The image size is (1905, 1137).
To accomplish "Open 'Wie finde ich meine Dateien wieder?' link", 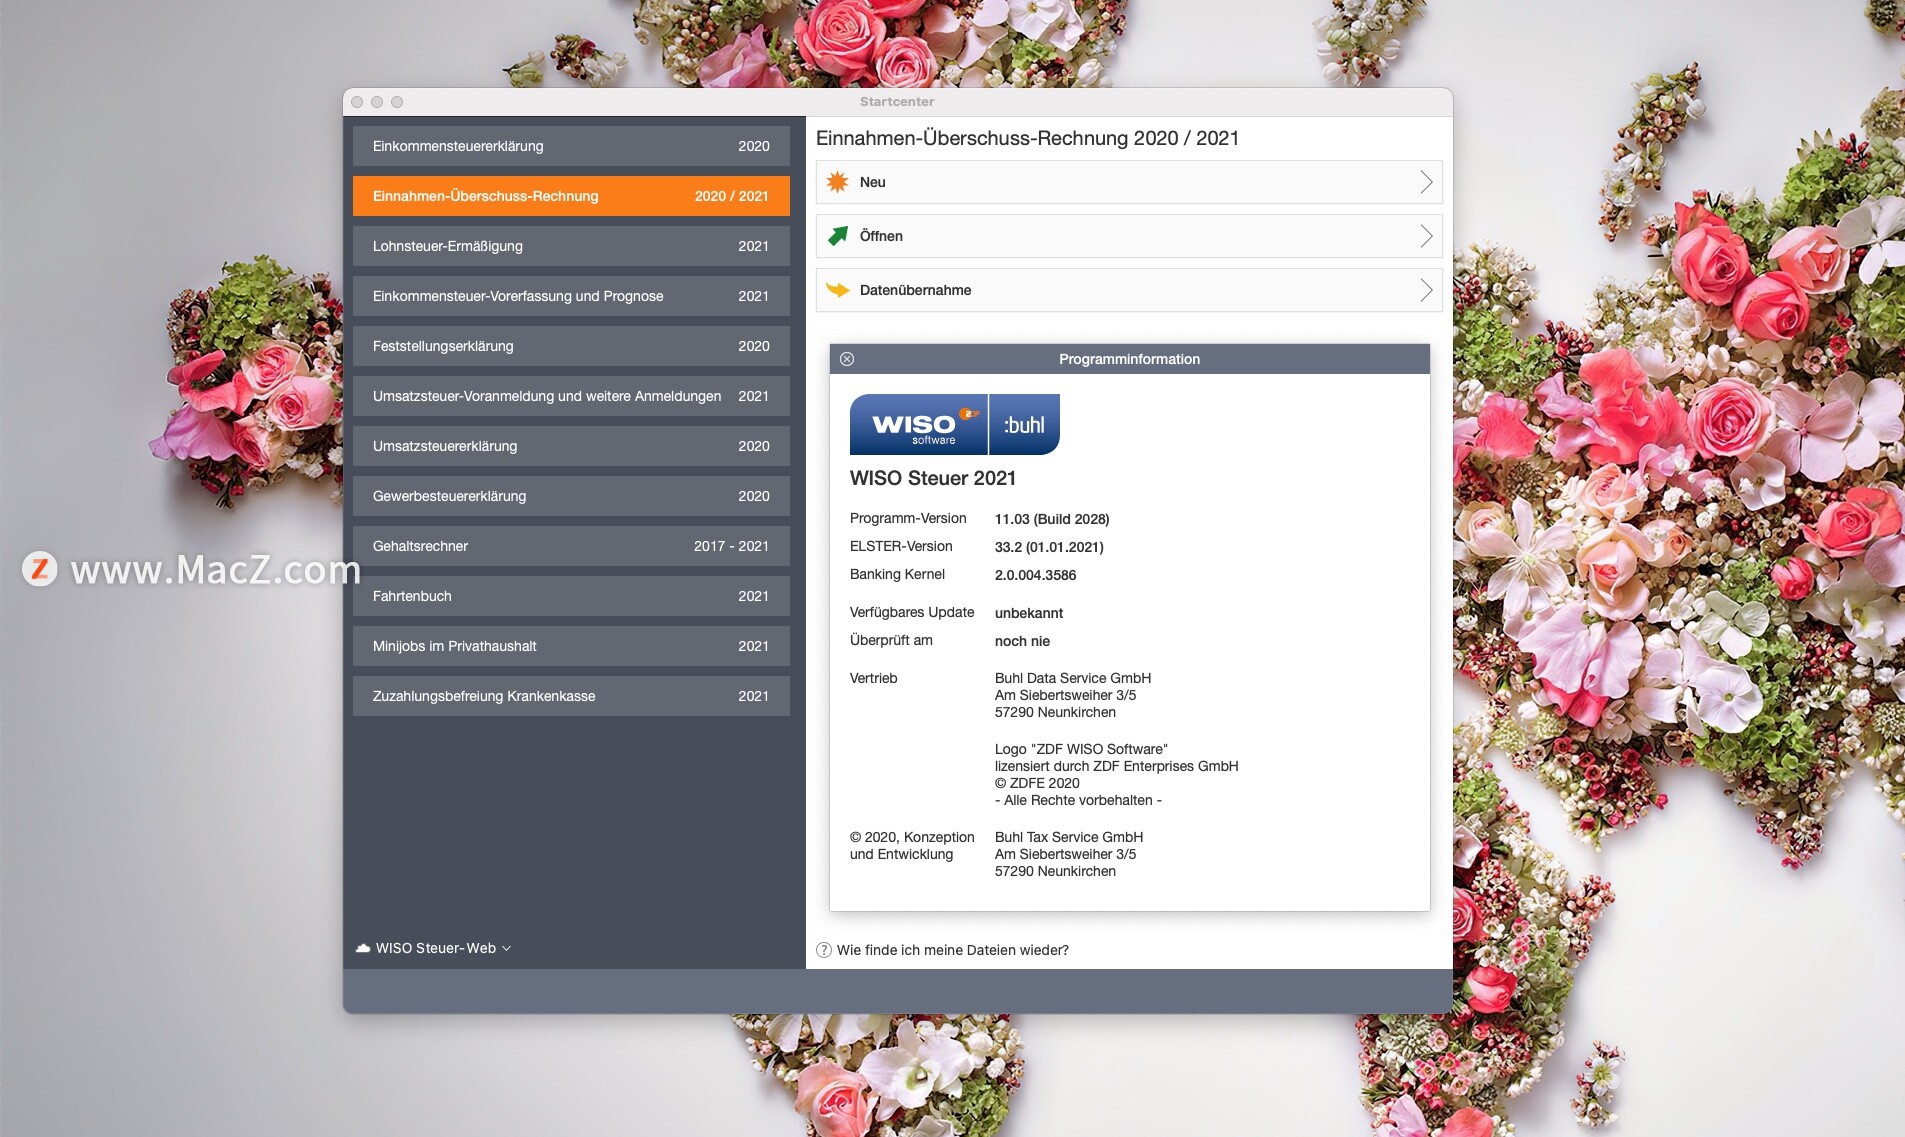I will click(x=952, y=950).
